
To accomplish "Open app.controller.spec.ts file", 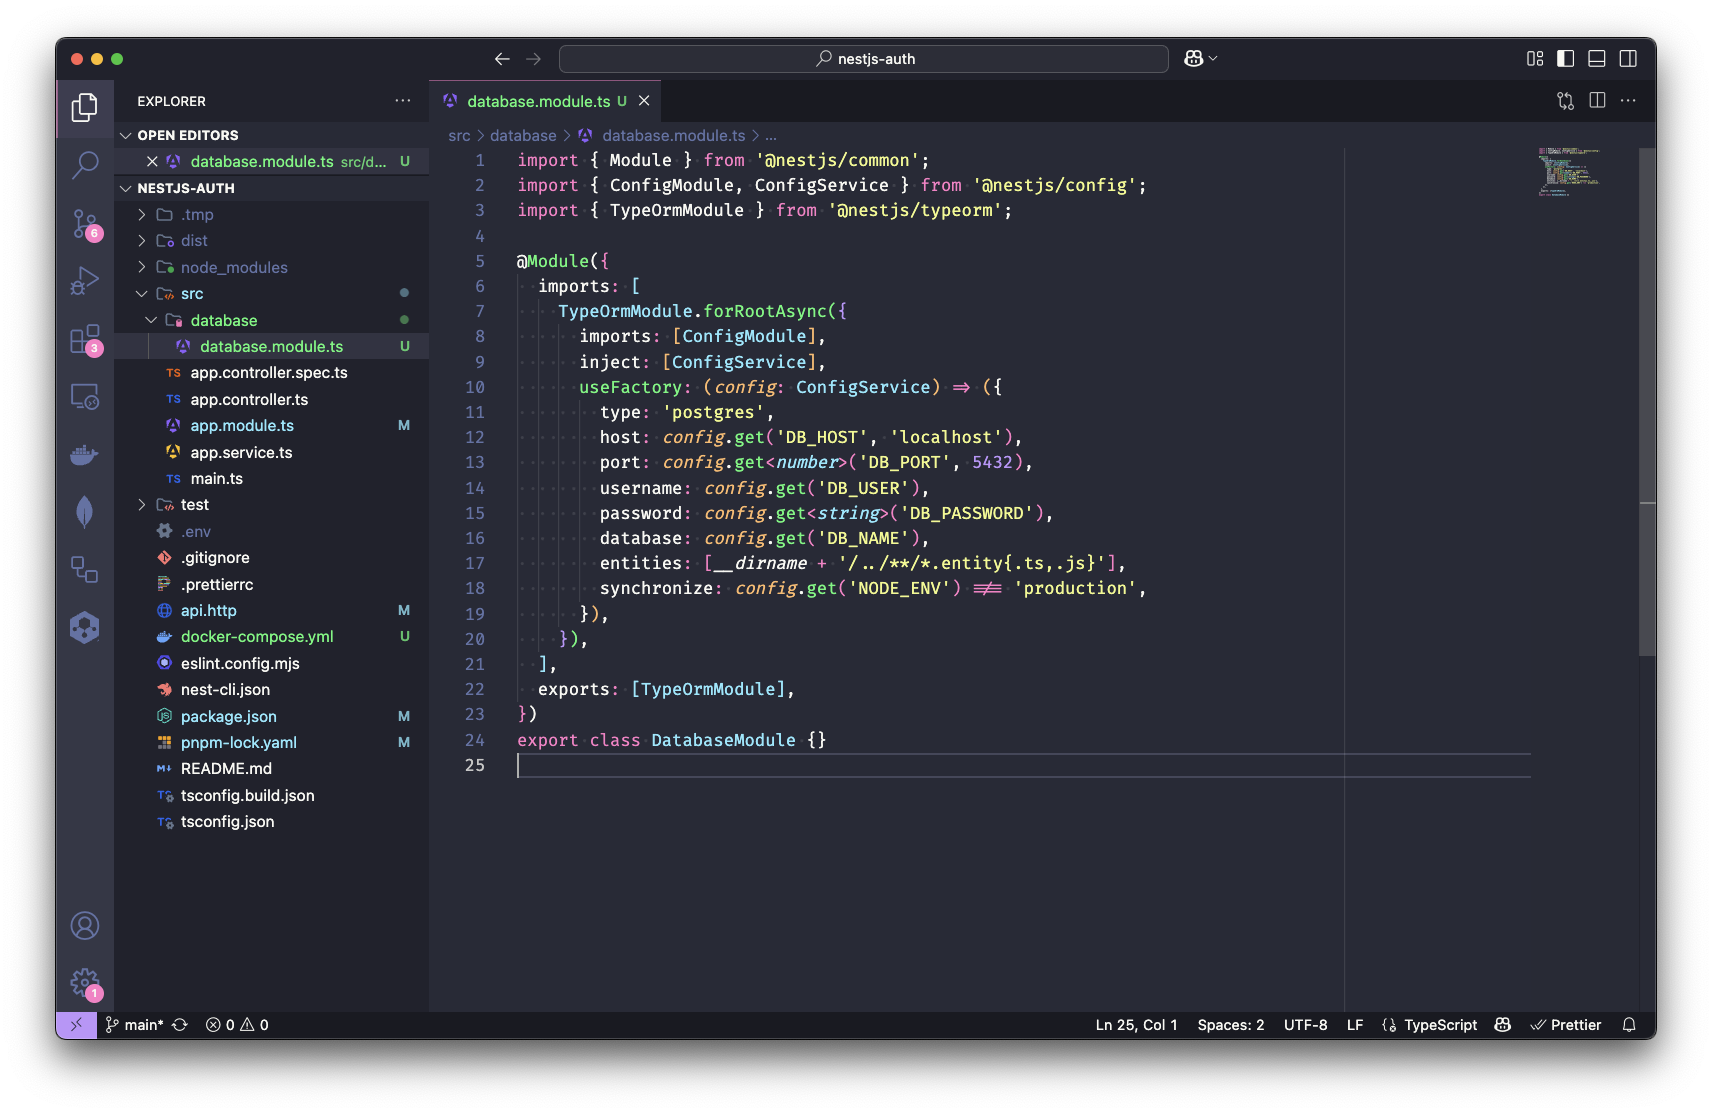I will 272,373.
